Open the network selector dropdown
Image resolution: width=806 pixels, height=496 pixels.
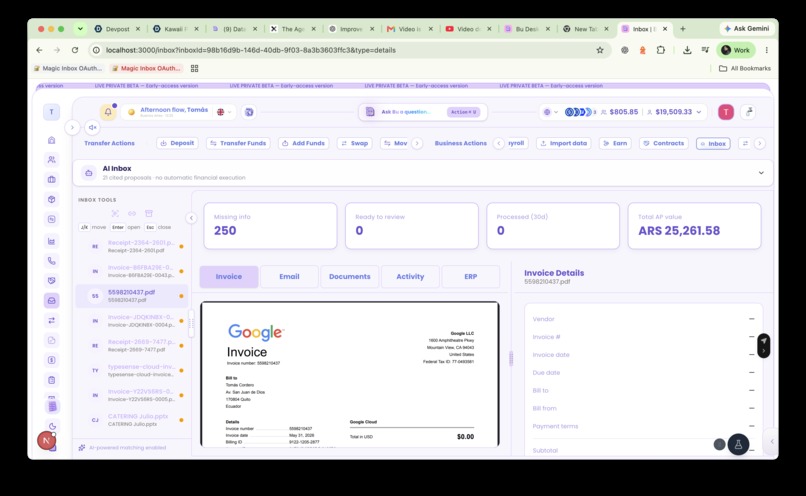pos(551,112)
